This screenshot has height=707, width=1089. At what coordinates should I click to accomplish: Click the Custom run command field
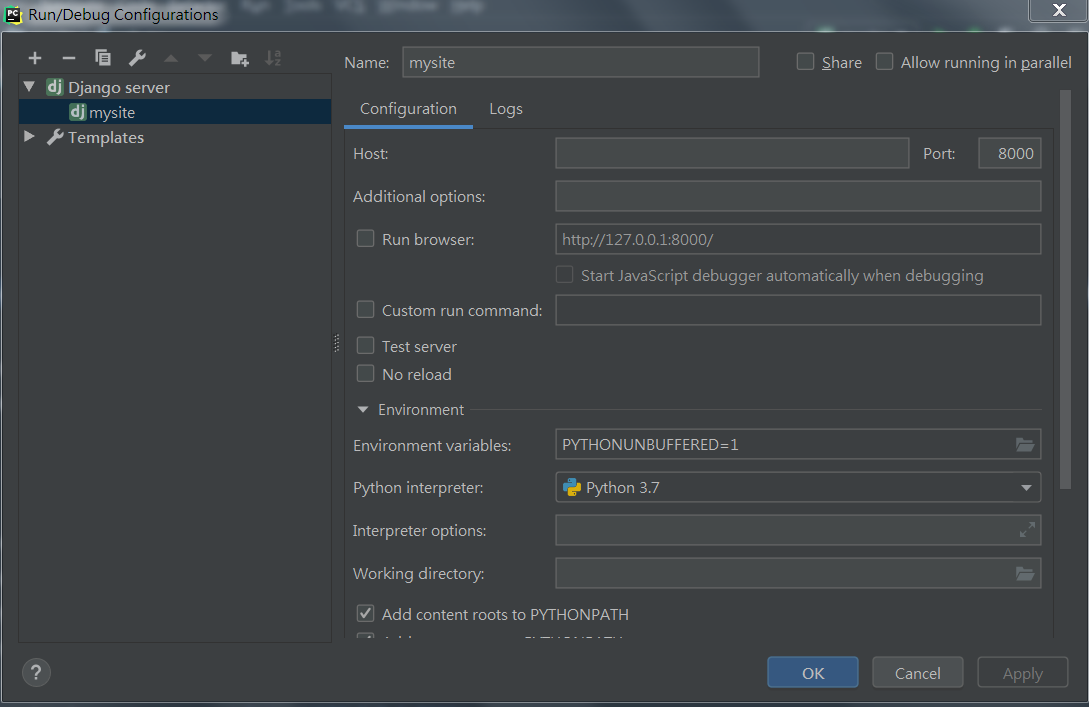coord(798,310)
